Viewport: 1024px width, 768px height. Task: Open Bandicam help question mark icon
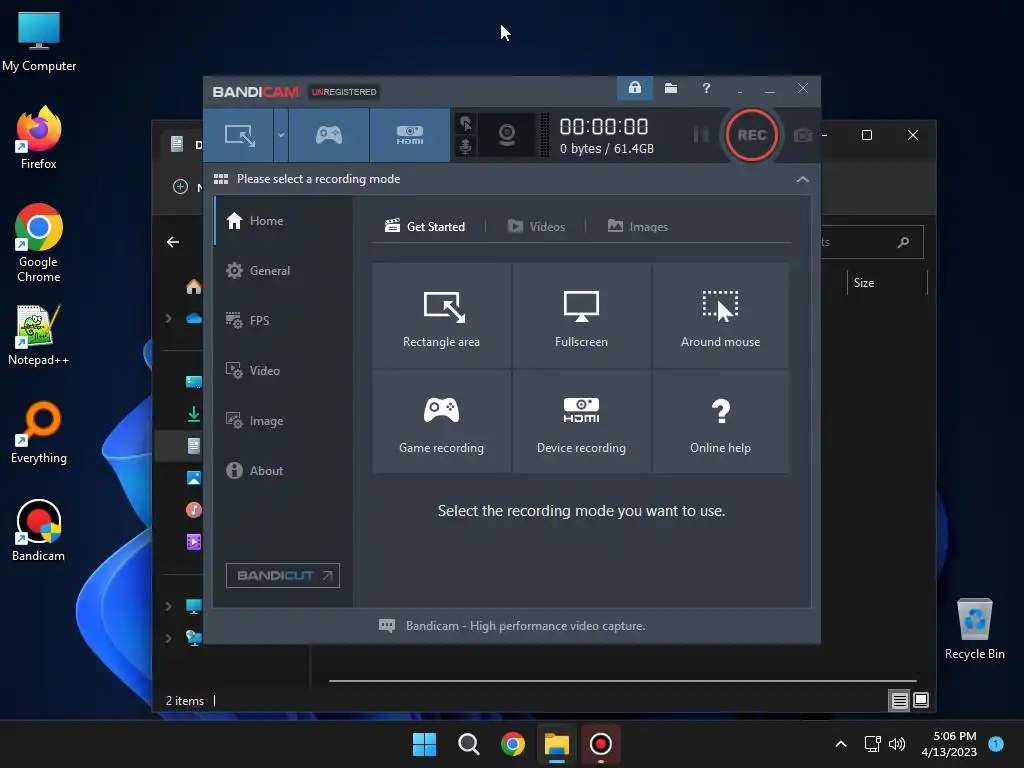pos(706,88)
